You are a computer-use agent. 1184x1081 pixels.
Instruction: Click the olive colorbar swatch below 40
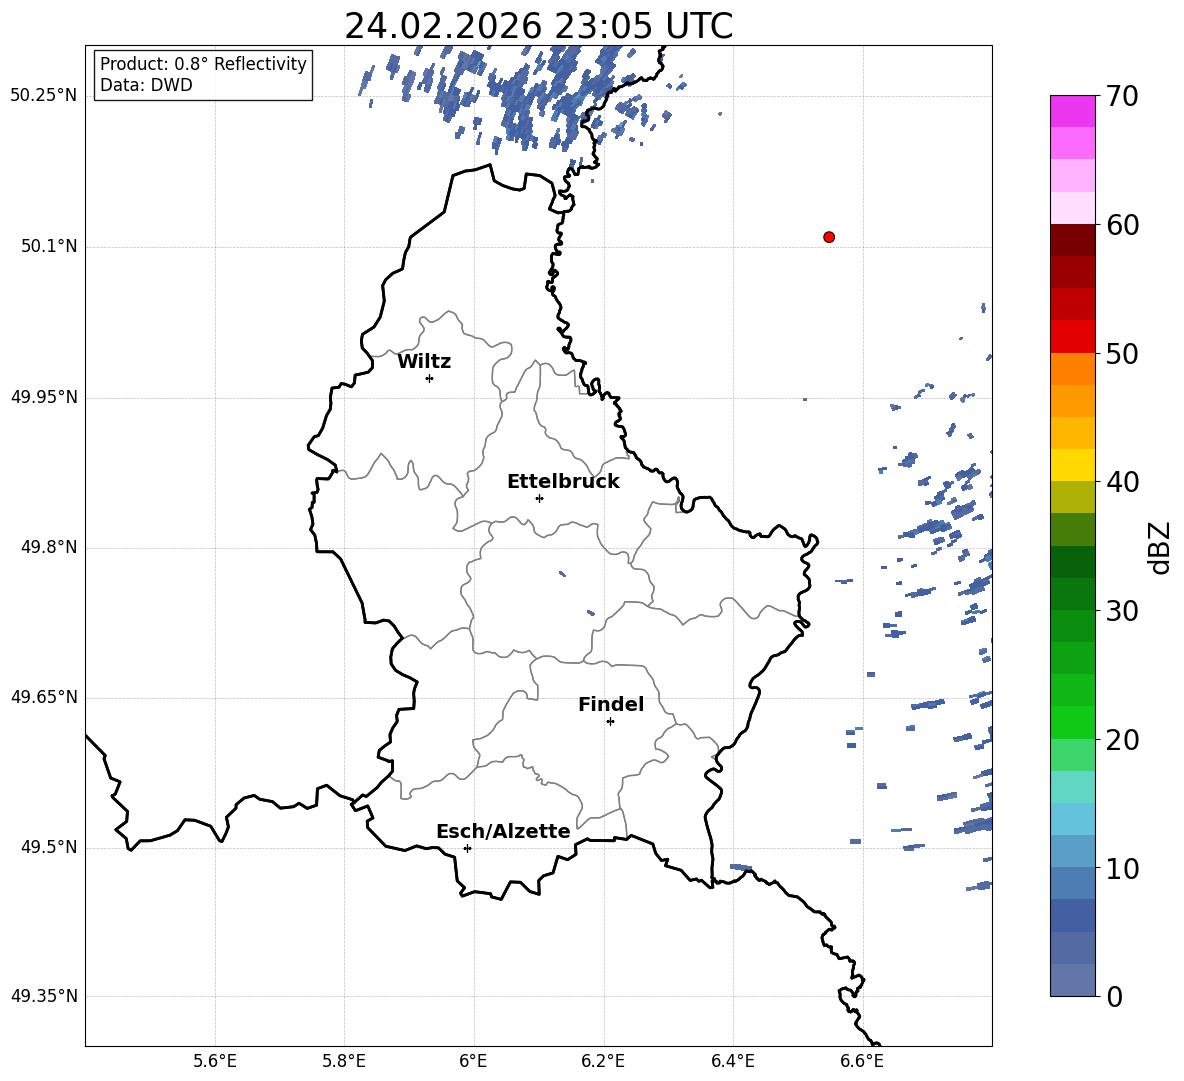(1072, 497)
